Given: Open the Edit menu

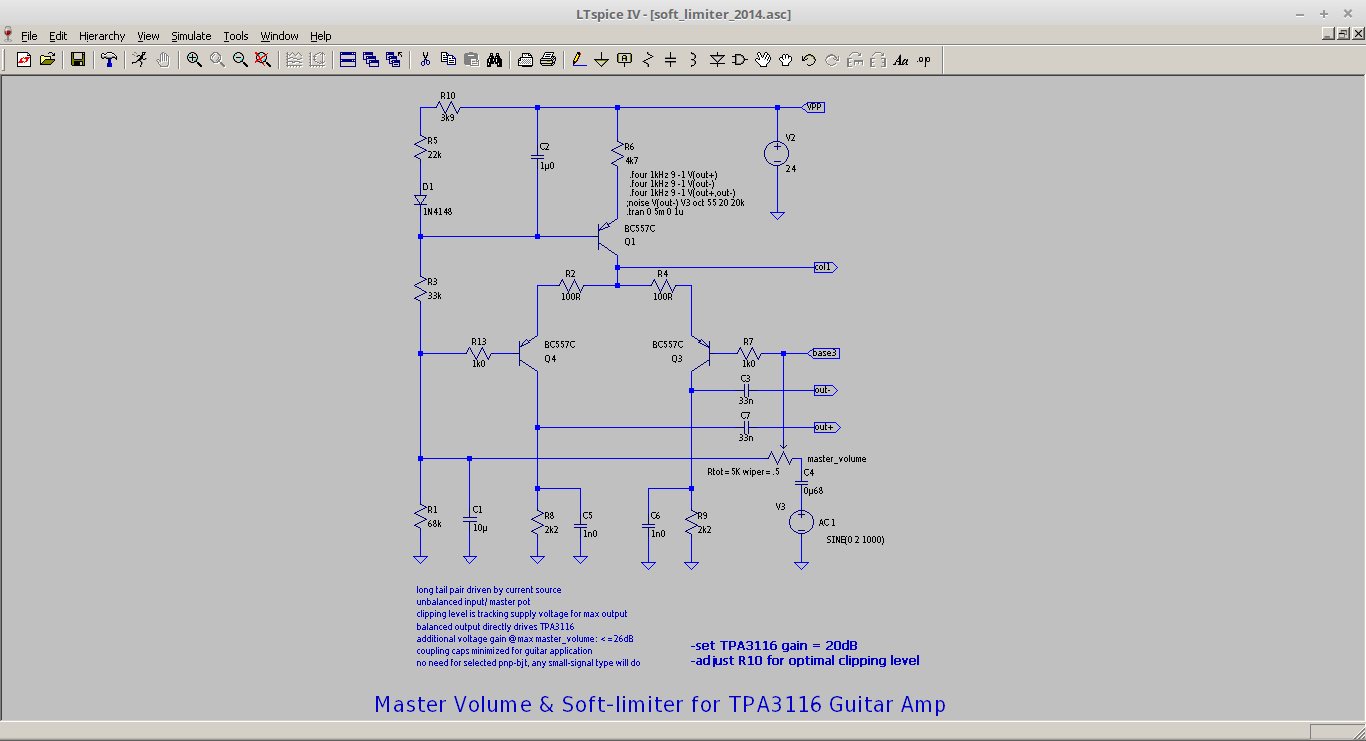Looking at the screenshot, I should (58, 36).
